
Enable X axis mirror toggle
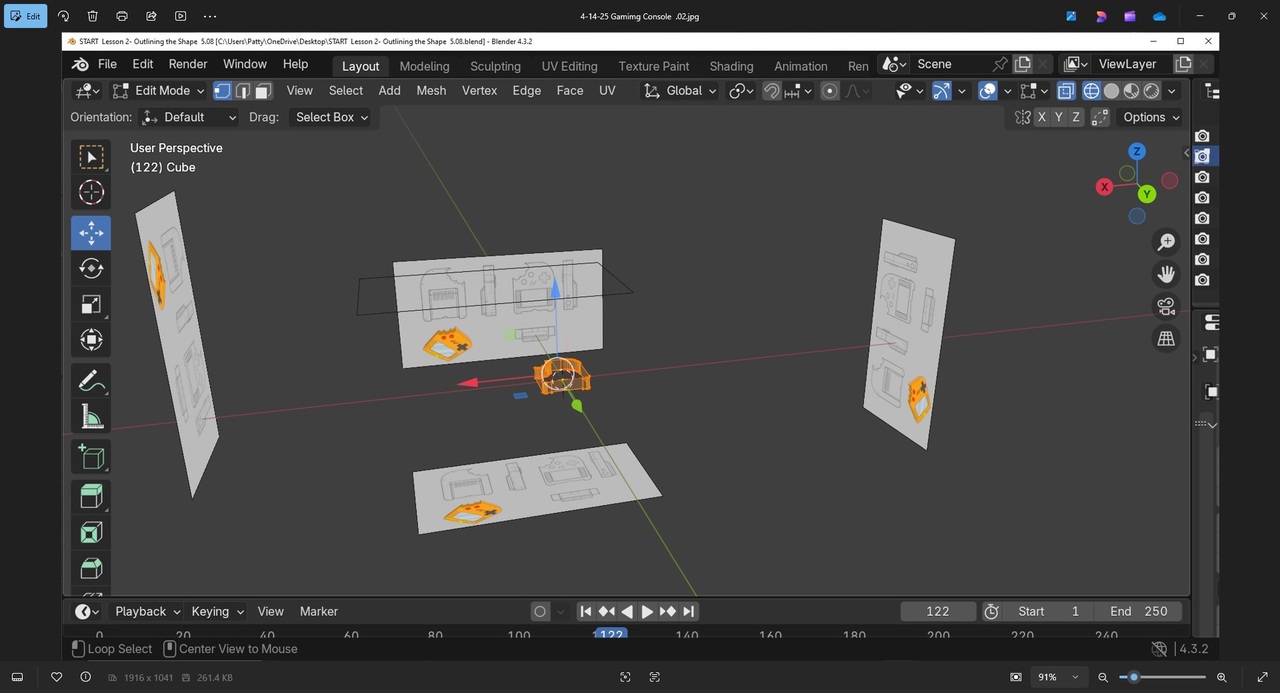click(1042, 117)
